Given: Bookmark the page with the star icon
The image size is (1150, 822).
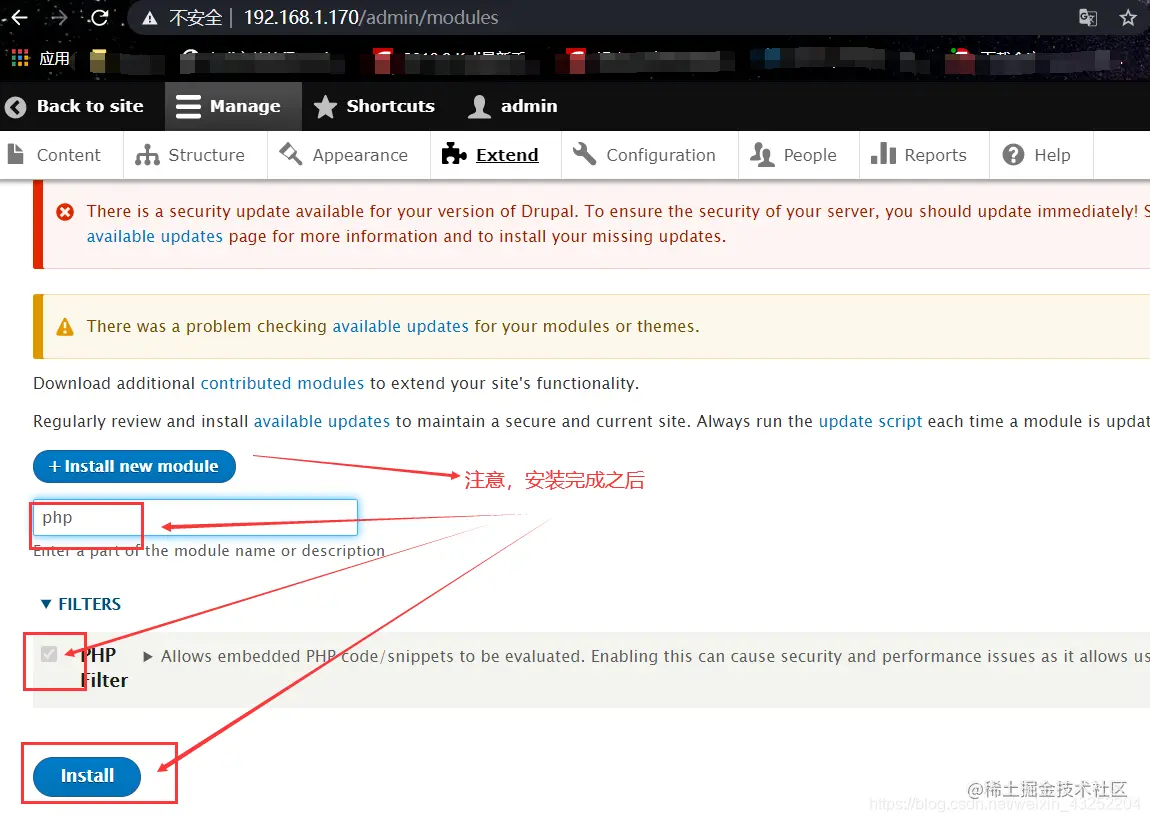Looking at the screenshot, I should [x=1128, y=18].
